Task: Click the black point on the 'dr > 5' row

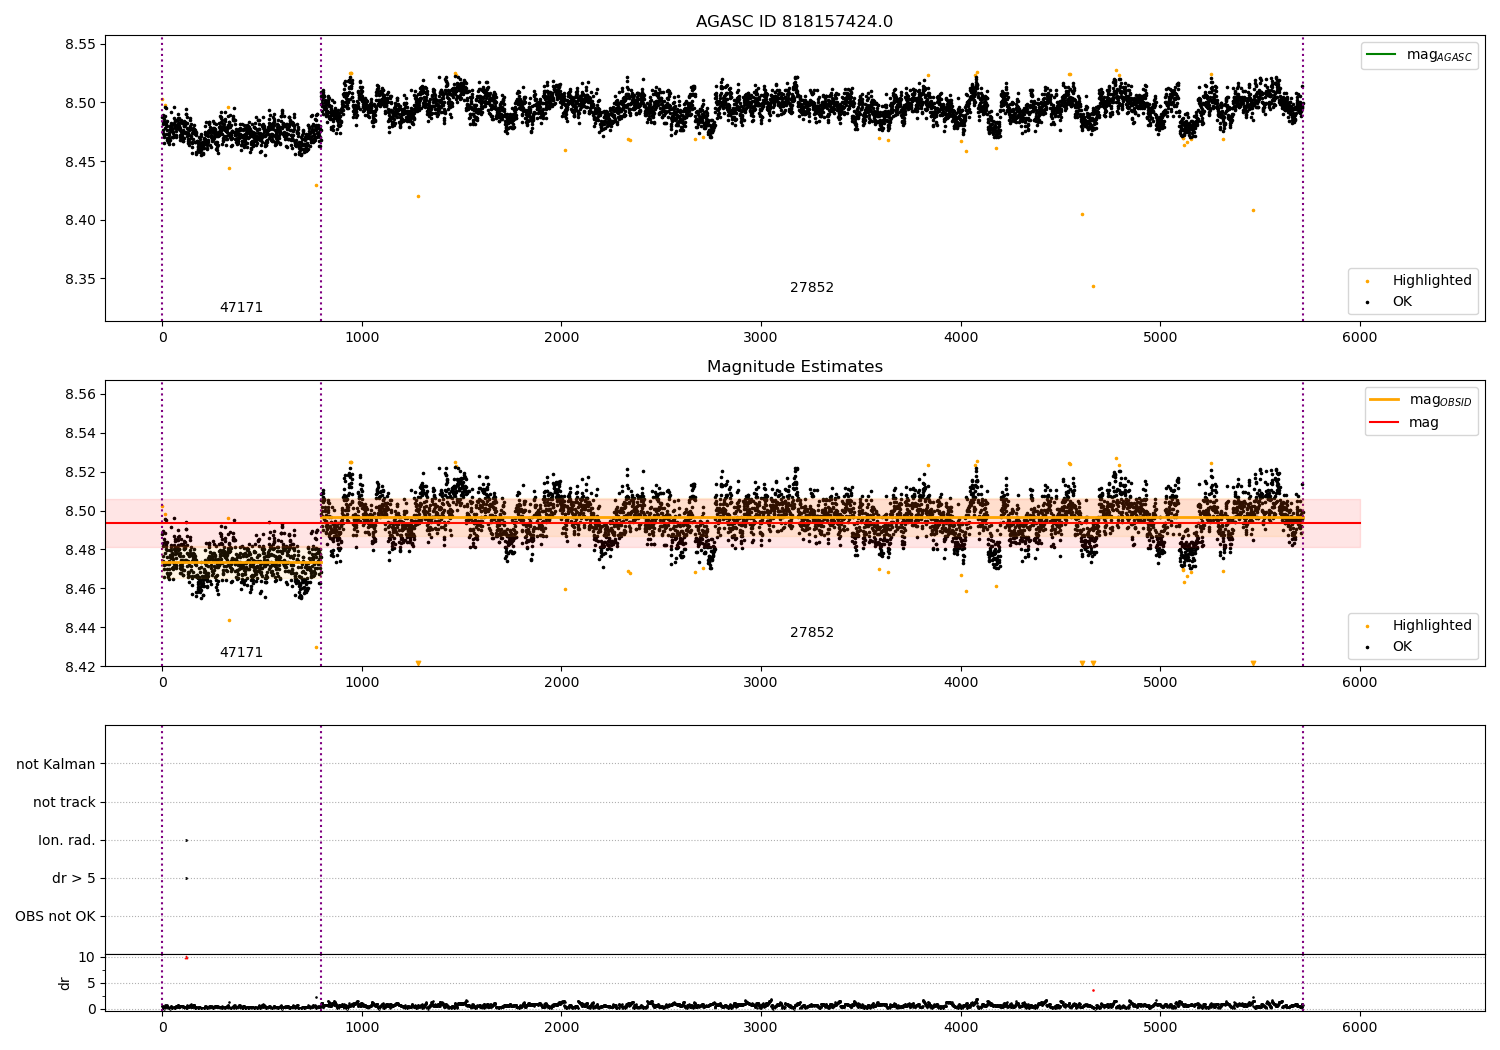Action: (186, 879)
